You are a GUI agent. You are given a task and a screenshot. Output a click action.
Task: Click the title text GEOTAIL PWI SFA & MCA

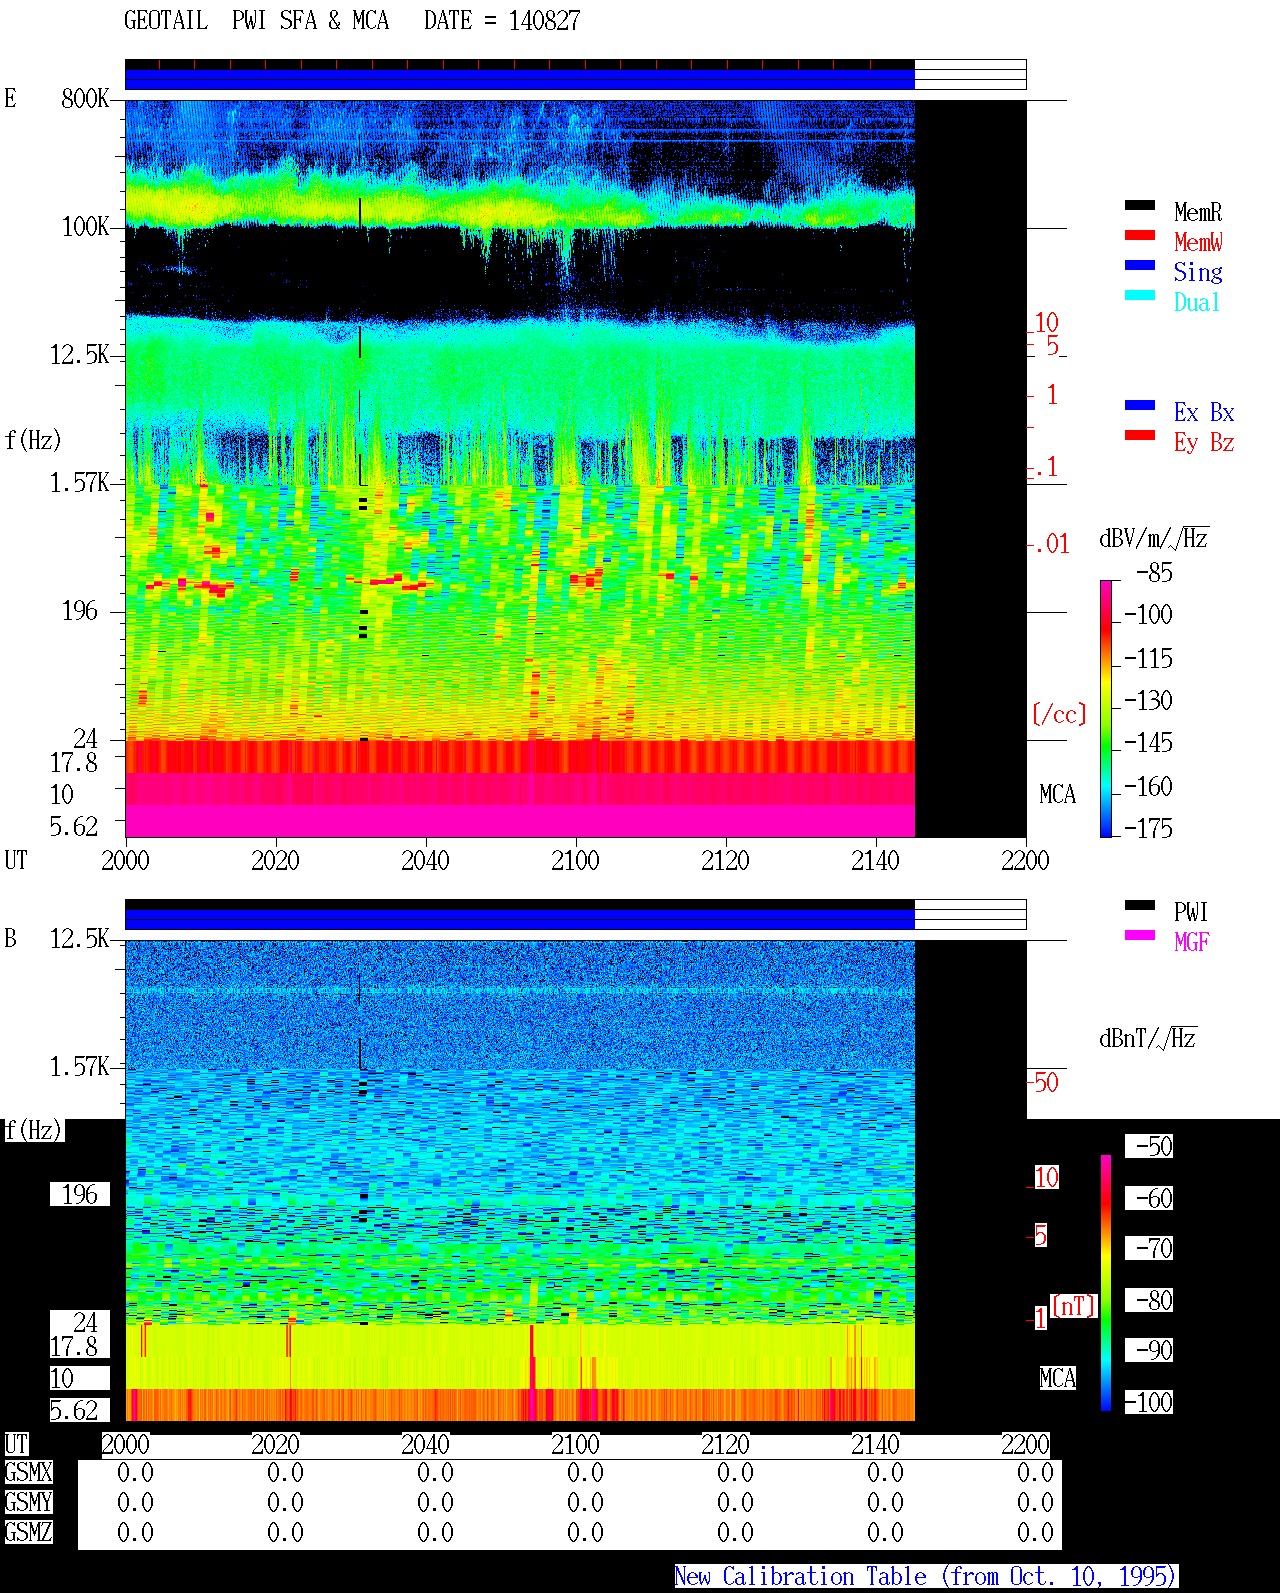[256, 21]
